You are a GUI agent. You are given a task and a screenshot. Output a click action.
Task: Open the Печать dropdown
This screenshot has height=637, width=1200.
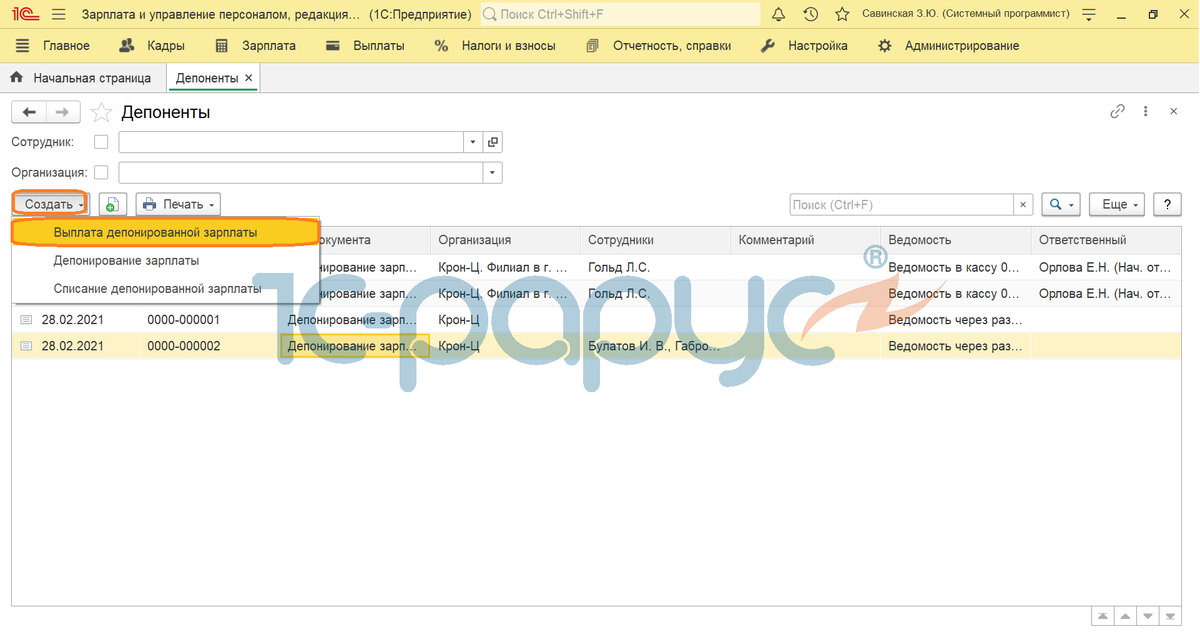tap(178, 204)
